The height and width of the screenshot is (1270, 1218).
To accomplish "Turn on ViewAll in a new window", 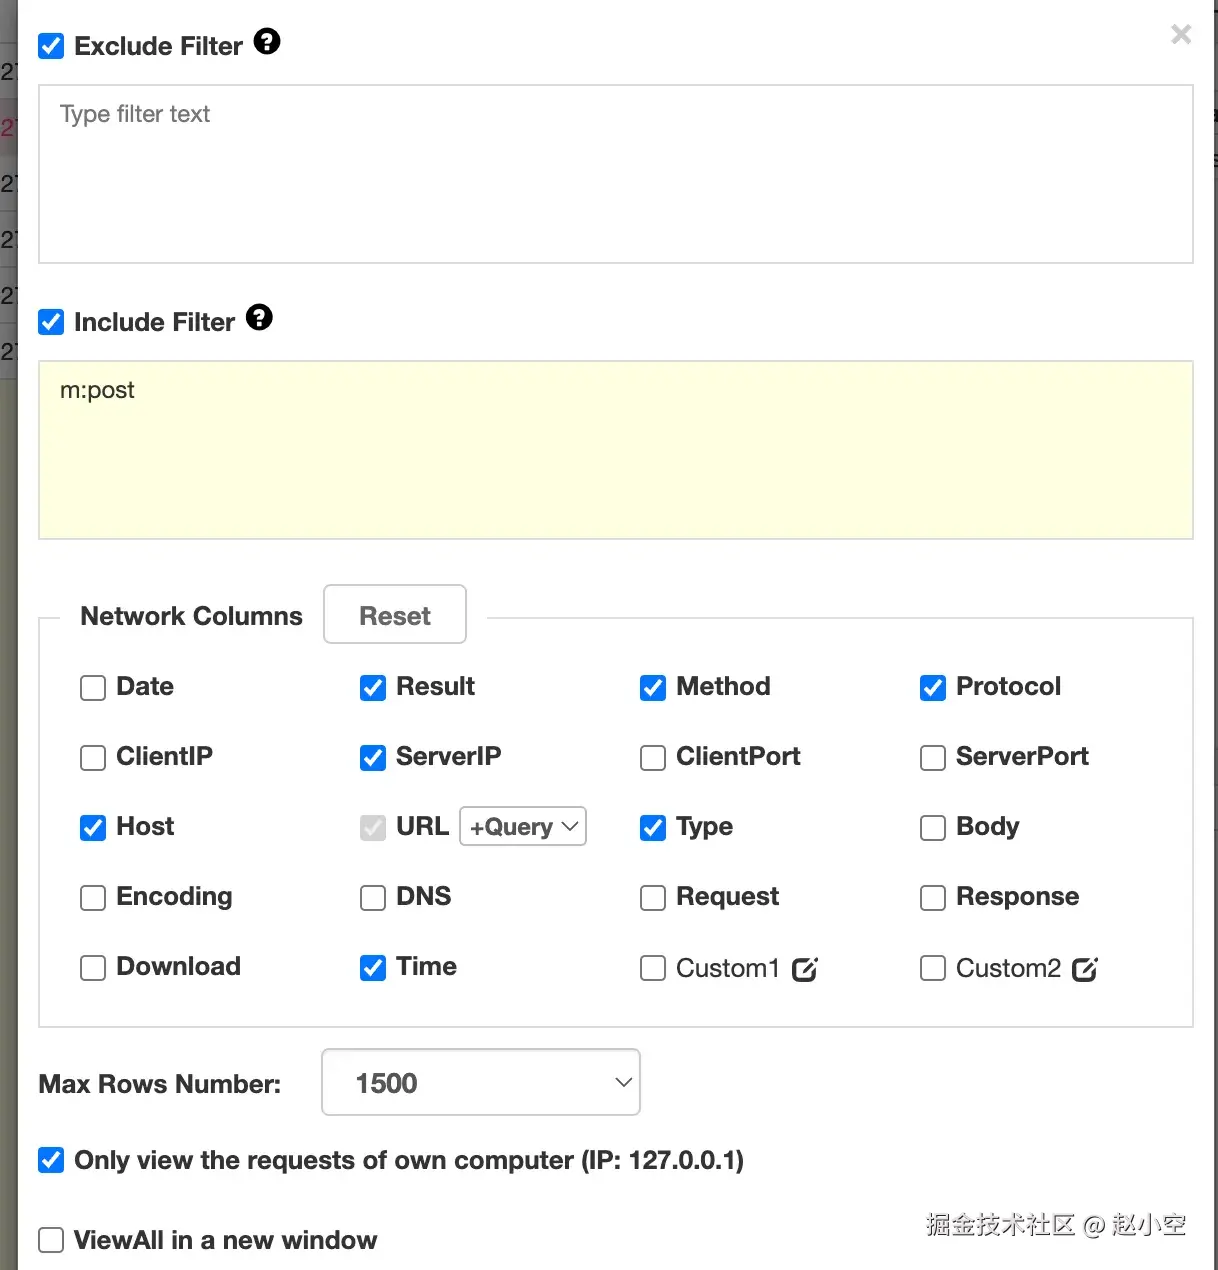I will (x=51, y=1240).
